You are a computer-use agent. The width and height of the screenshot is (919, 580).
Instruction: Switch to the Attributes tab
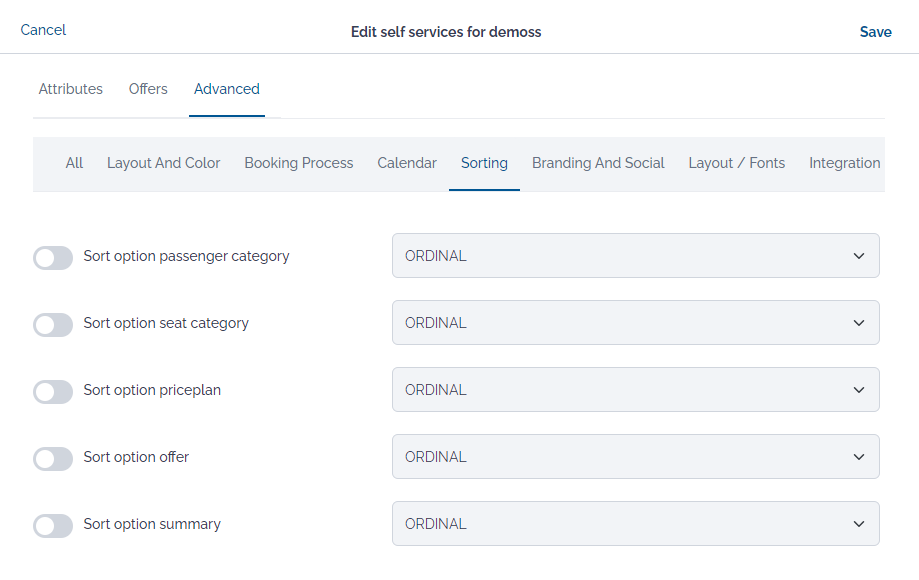click(70, 89)
